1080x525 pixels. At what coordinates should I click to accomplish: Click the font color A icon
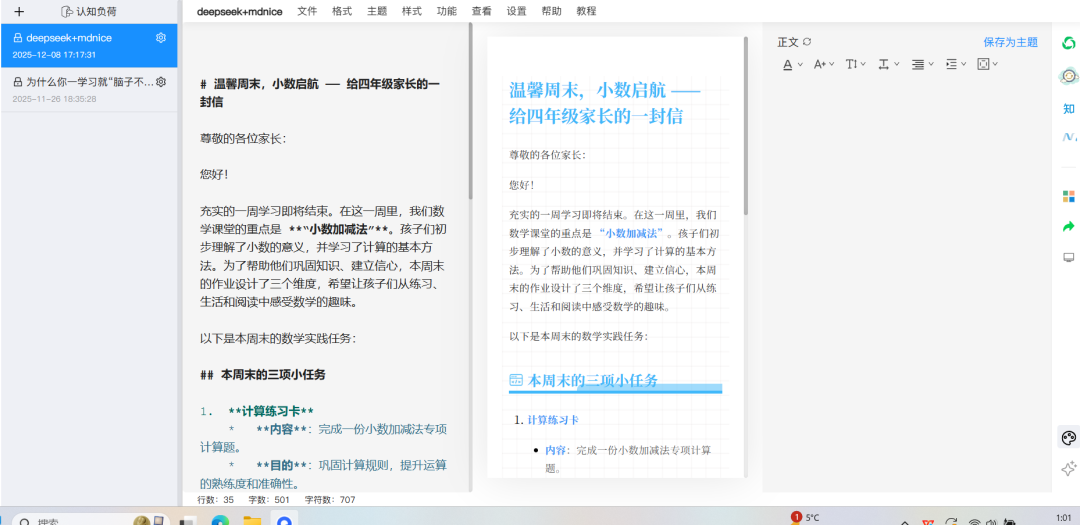pos(788,64)
